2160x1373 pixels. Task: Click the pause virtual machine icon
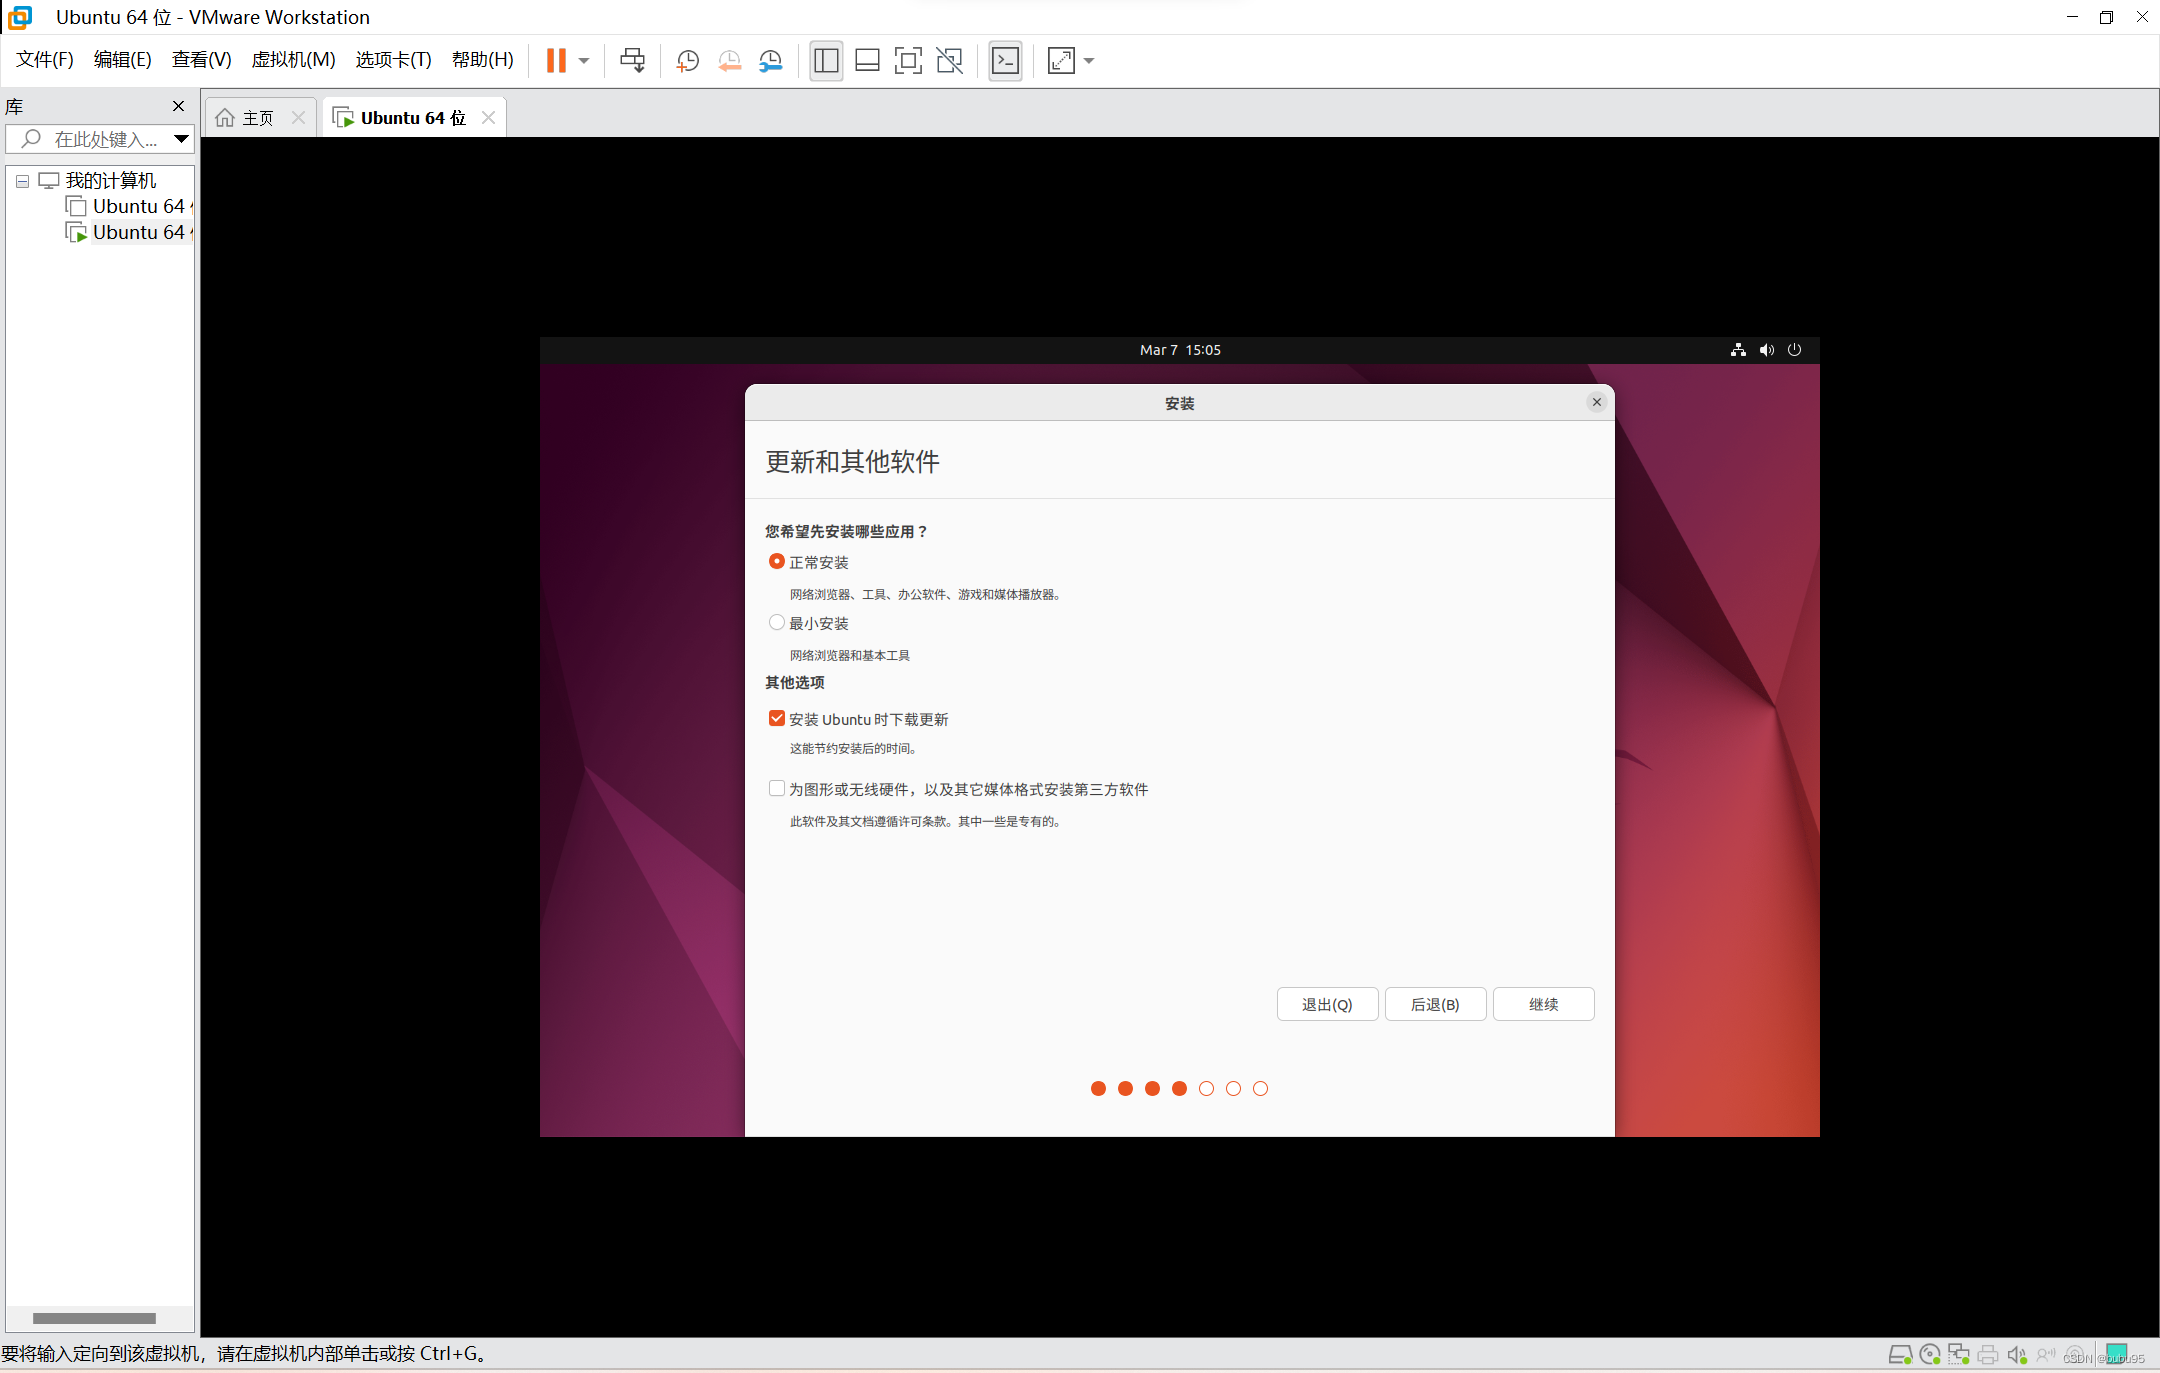pos(556,61)
